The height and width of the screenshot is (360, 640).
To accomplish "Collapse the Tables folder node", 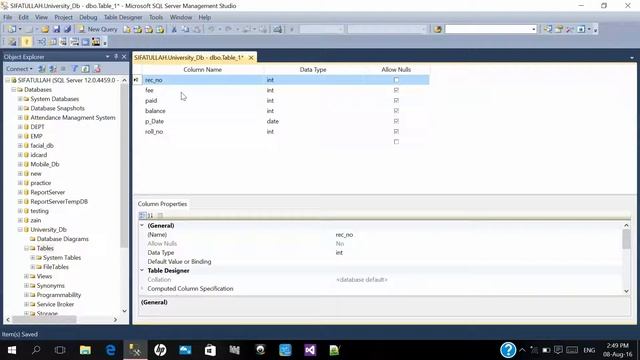I will click(26, 248).
